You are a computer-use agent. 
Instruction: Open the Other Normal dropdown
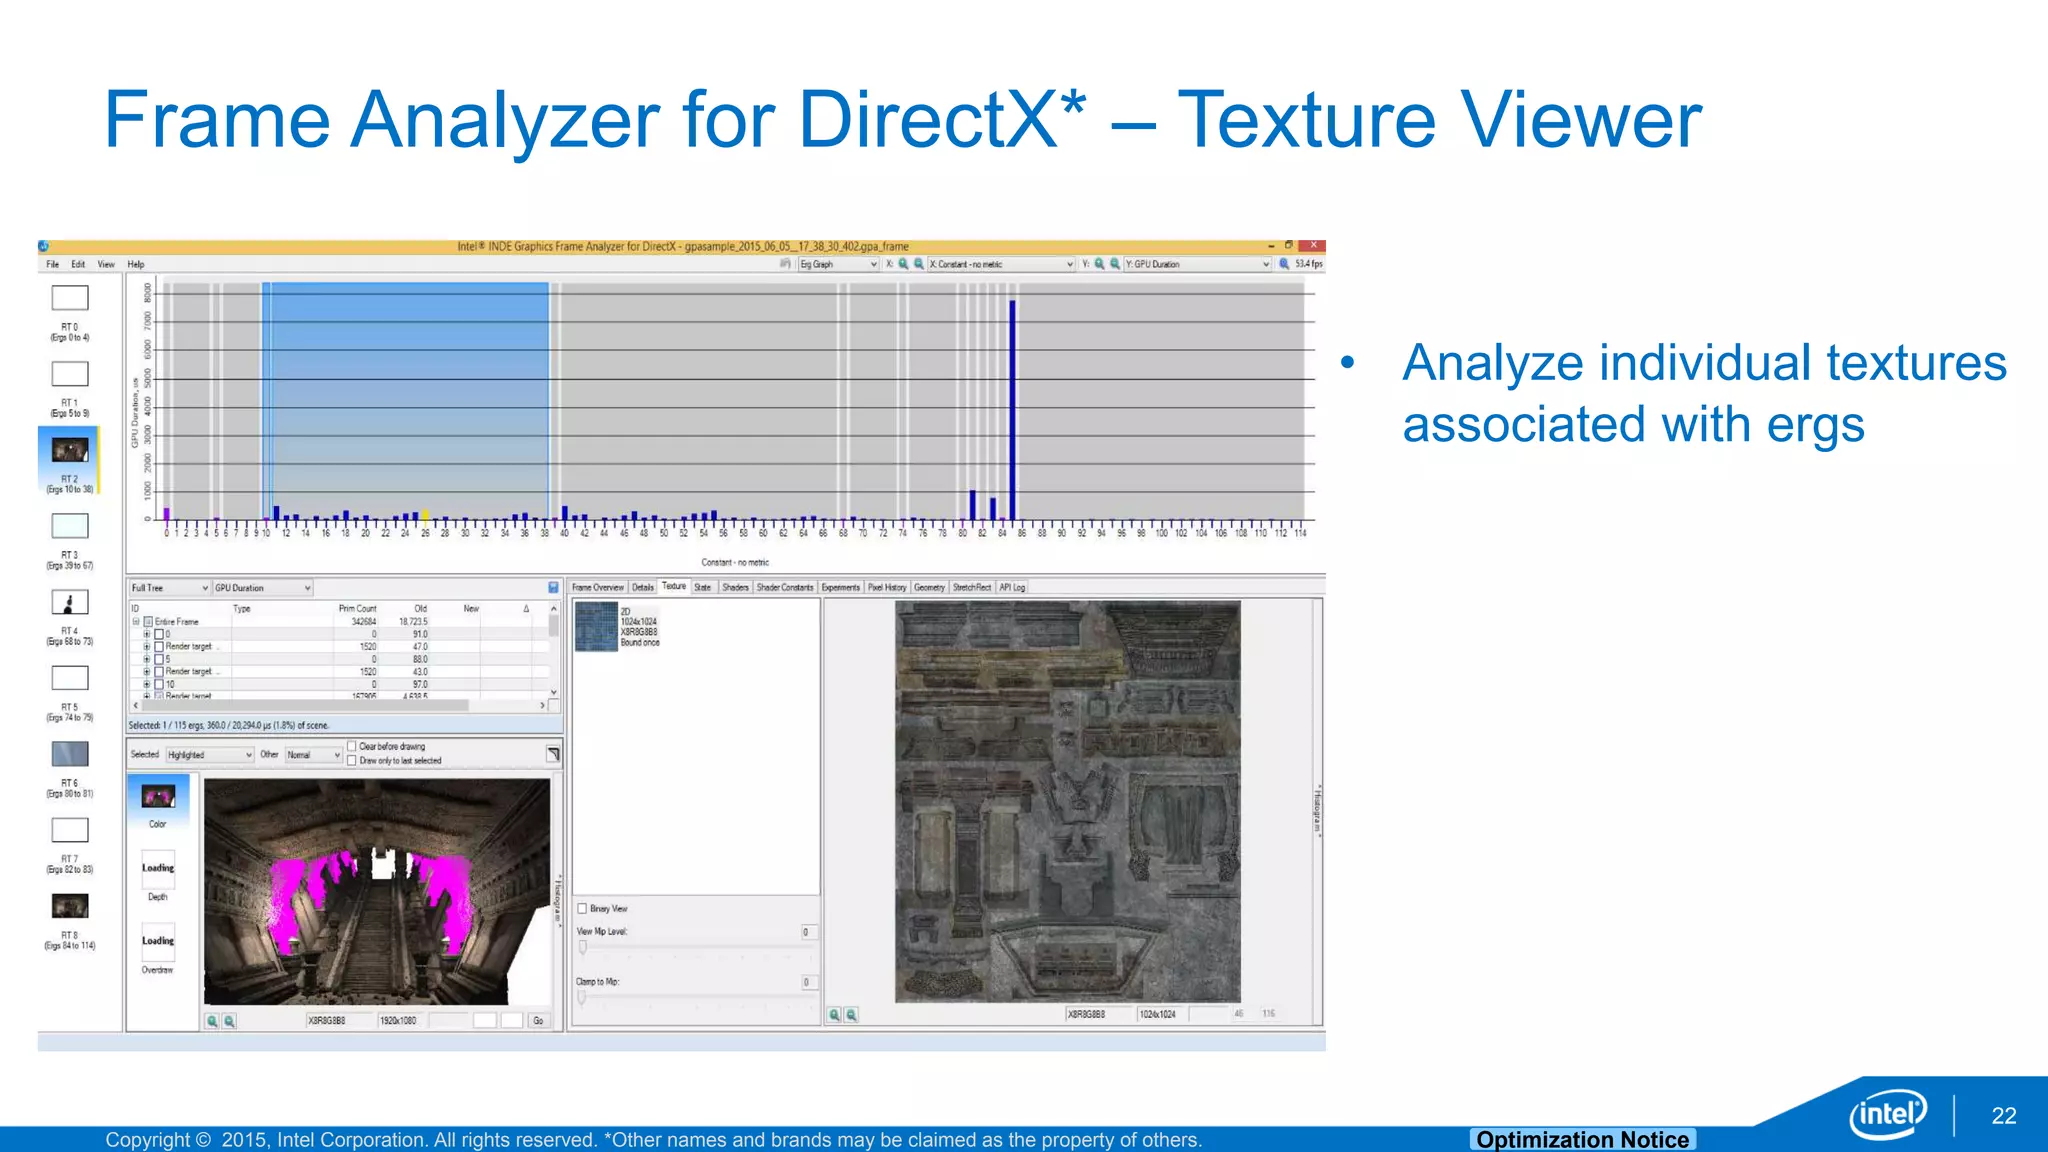coord(314,755)
